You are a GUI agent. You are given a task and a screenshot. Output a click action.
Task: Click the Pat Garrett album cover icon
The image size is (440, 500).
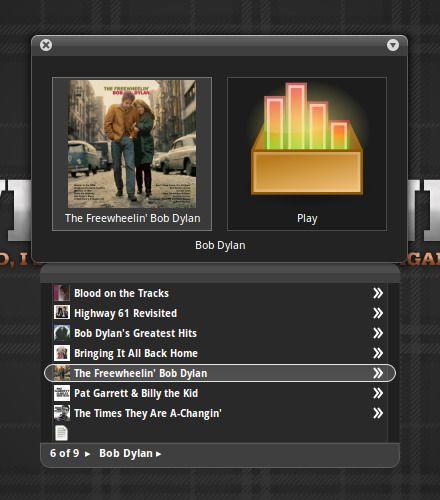(x=62, y=393)
